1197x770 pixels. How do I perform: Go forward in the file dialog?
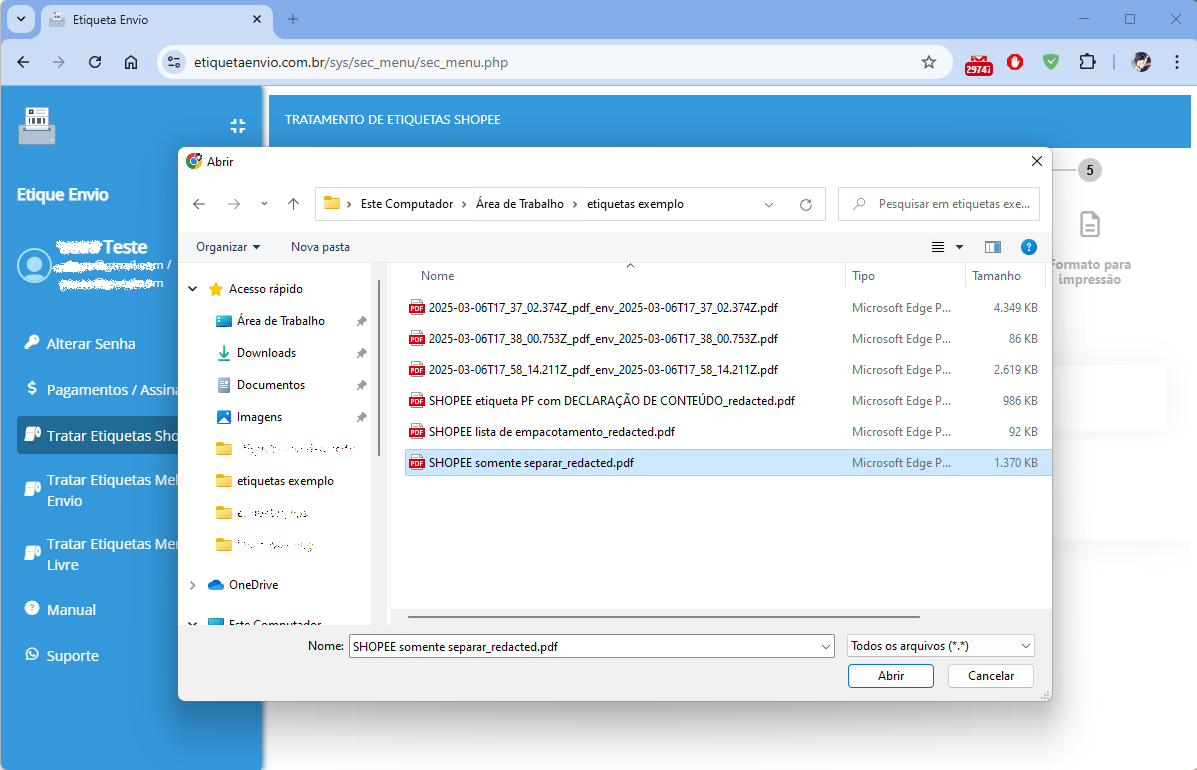click(234, 204)
